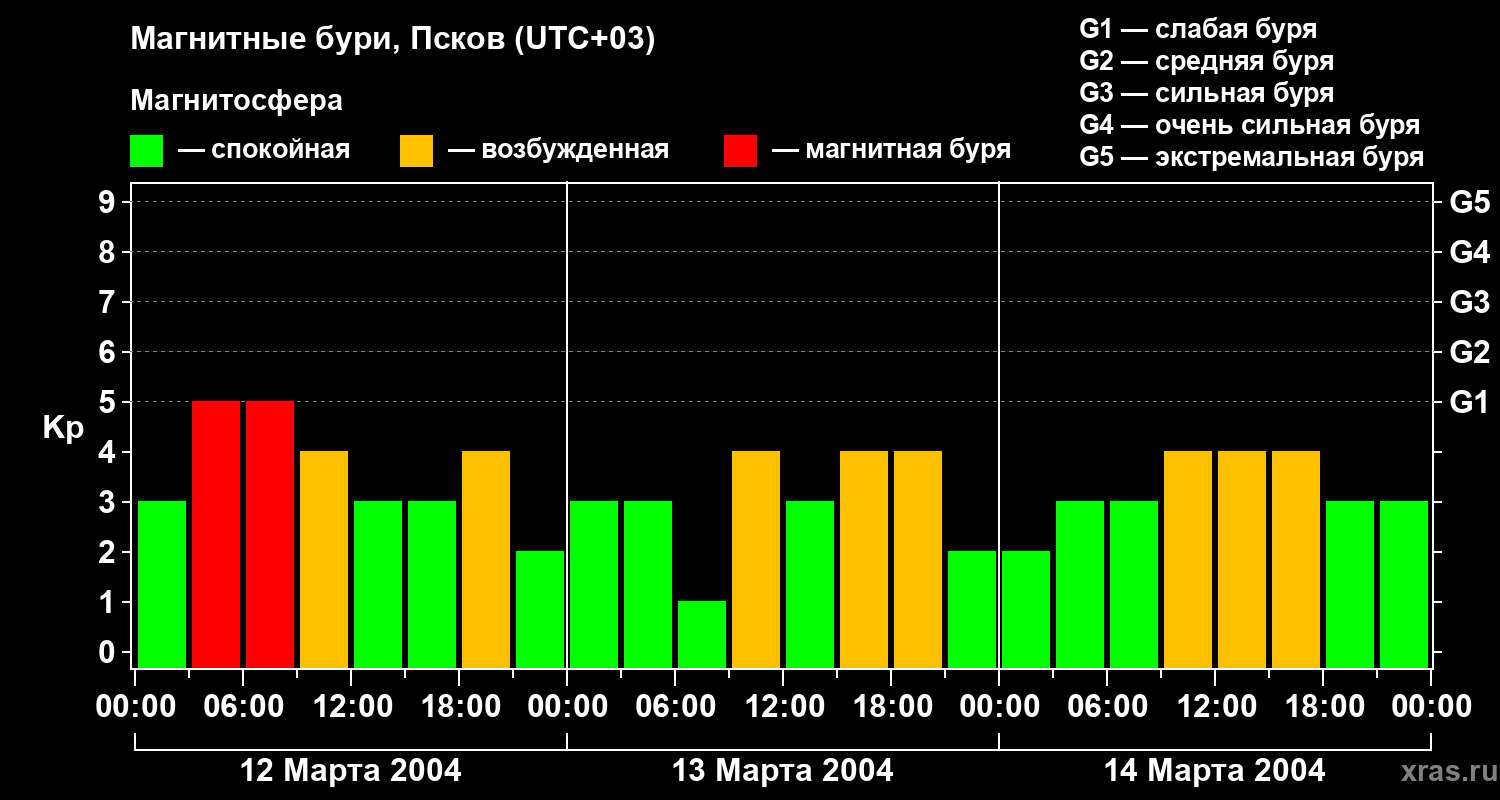1500x800 pixels.
Task: Click the shortest green bar on 13 Марта
Action: (702, 634)
